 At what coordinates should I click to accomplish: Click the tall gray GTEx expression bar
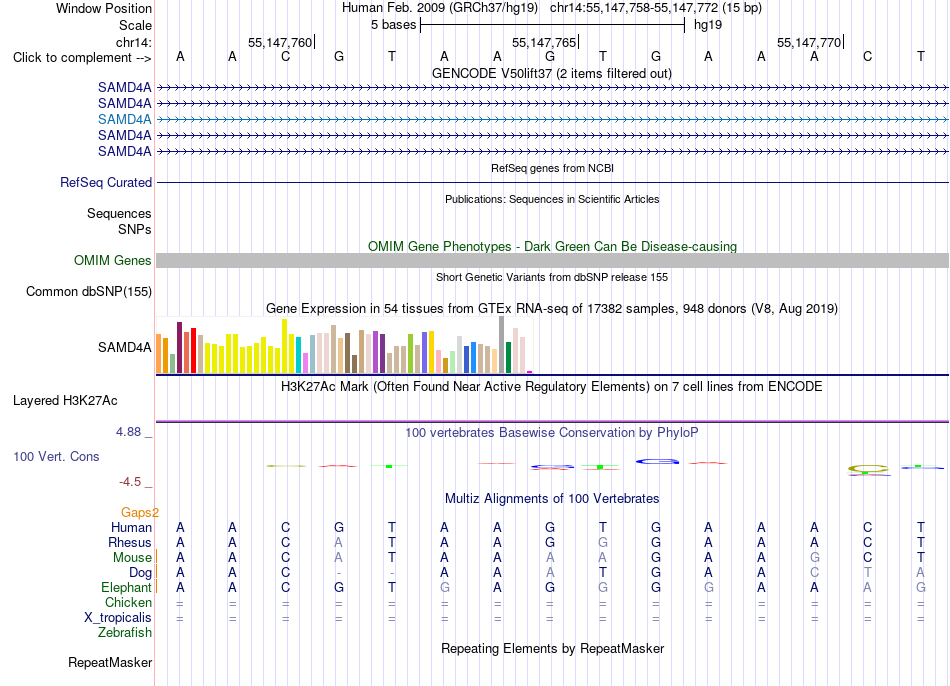(x=502, y=344)
